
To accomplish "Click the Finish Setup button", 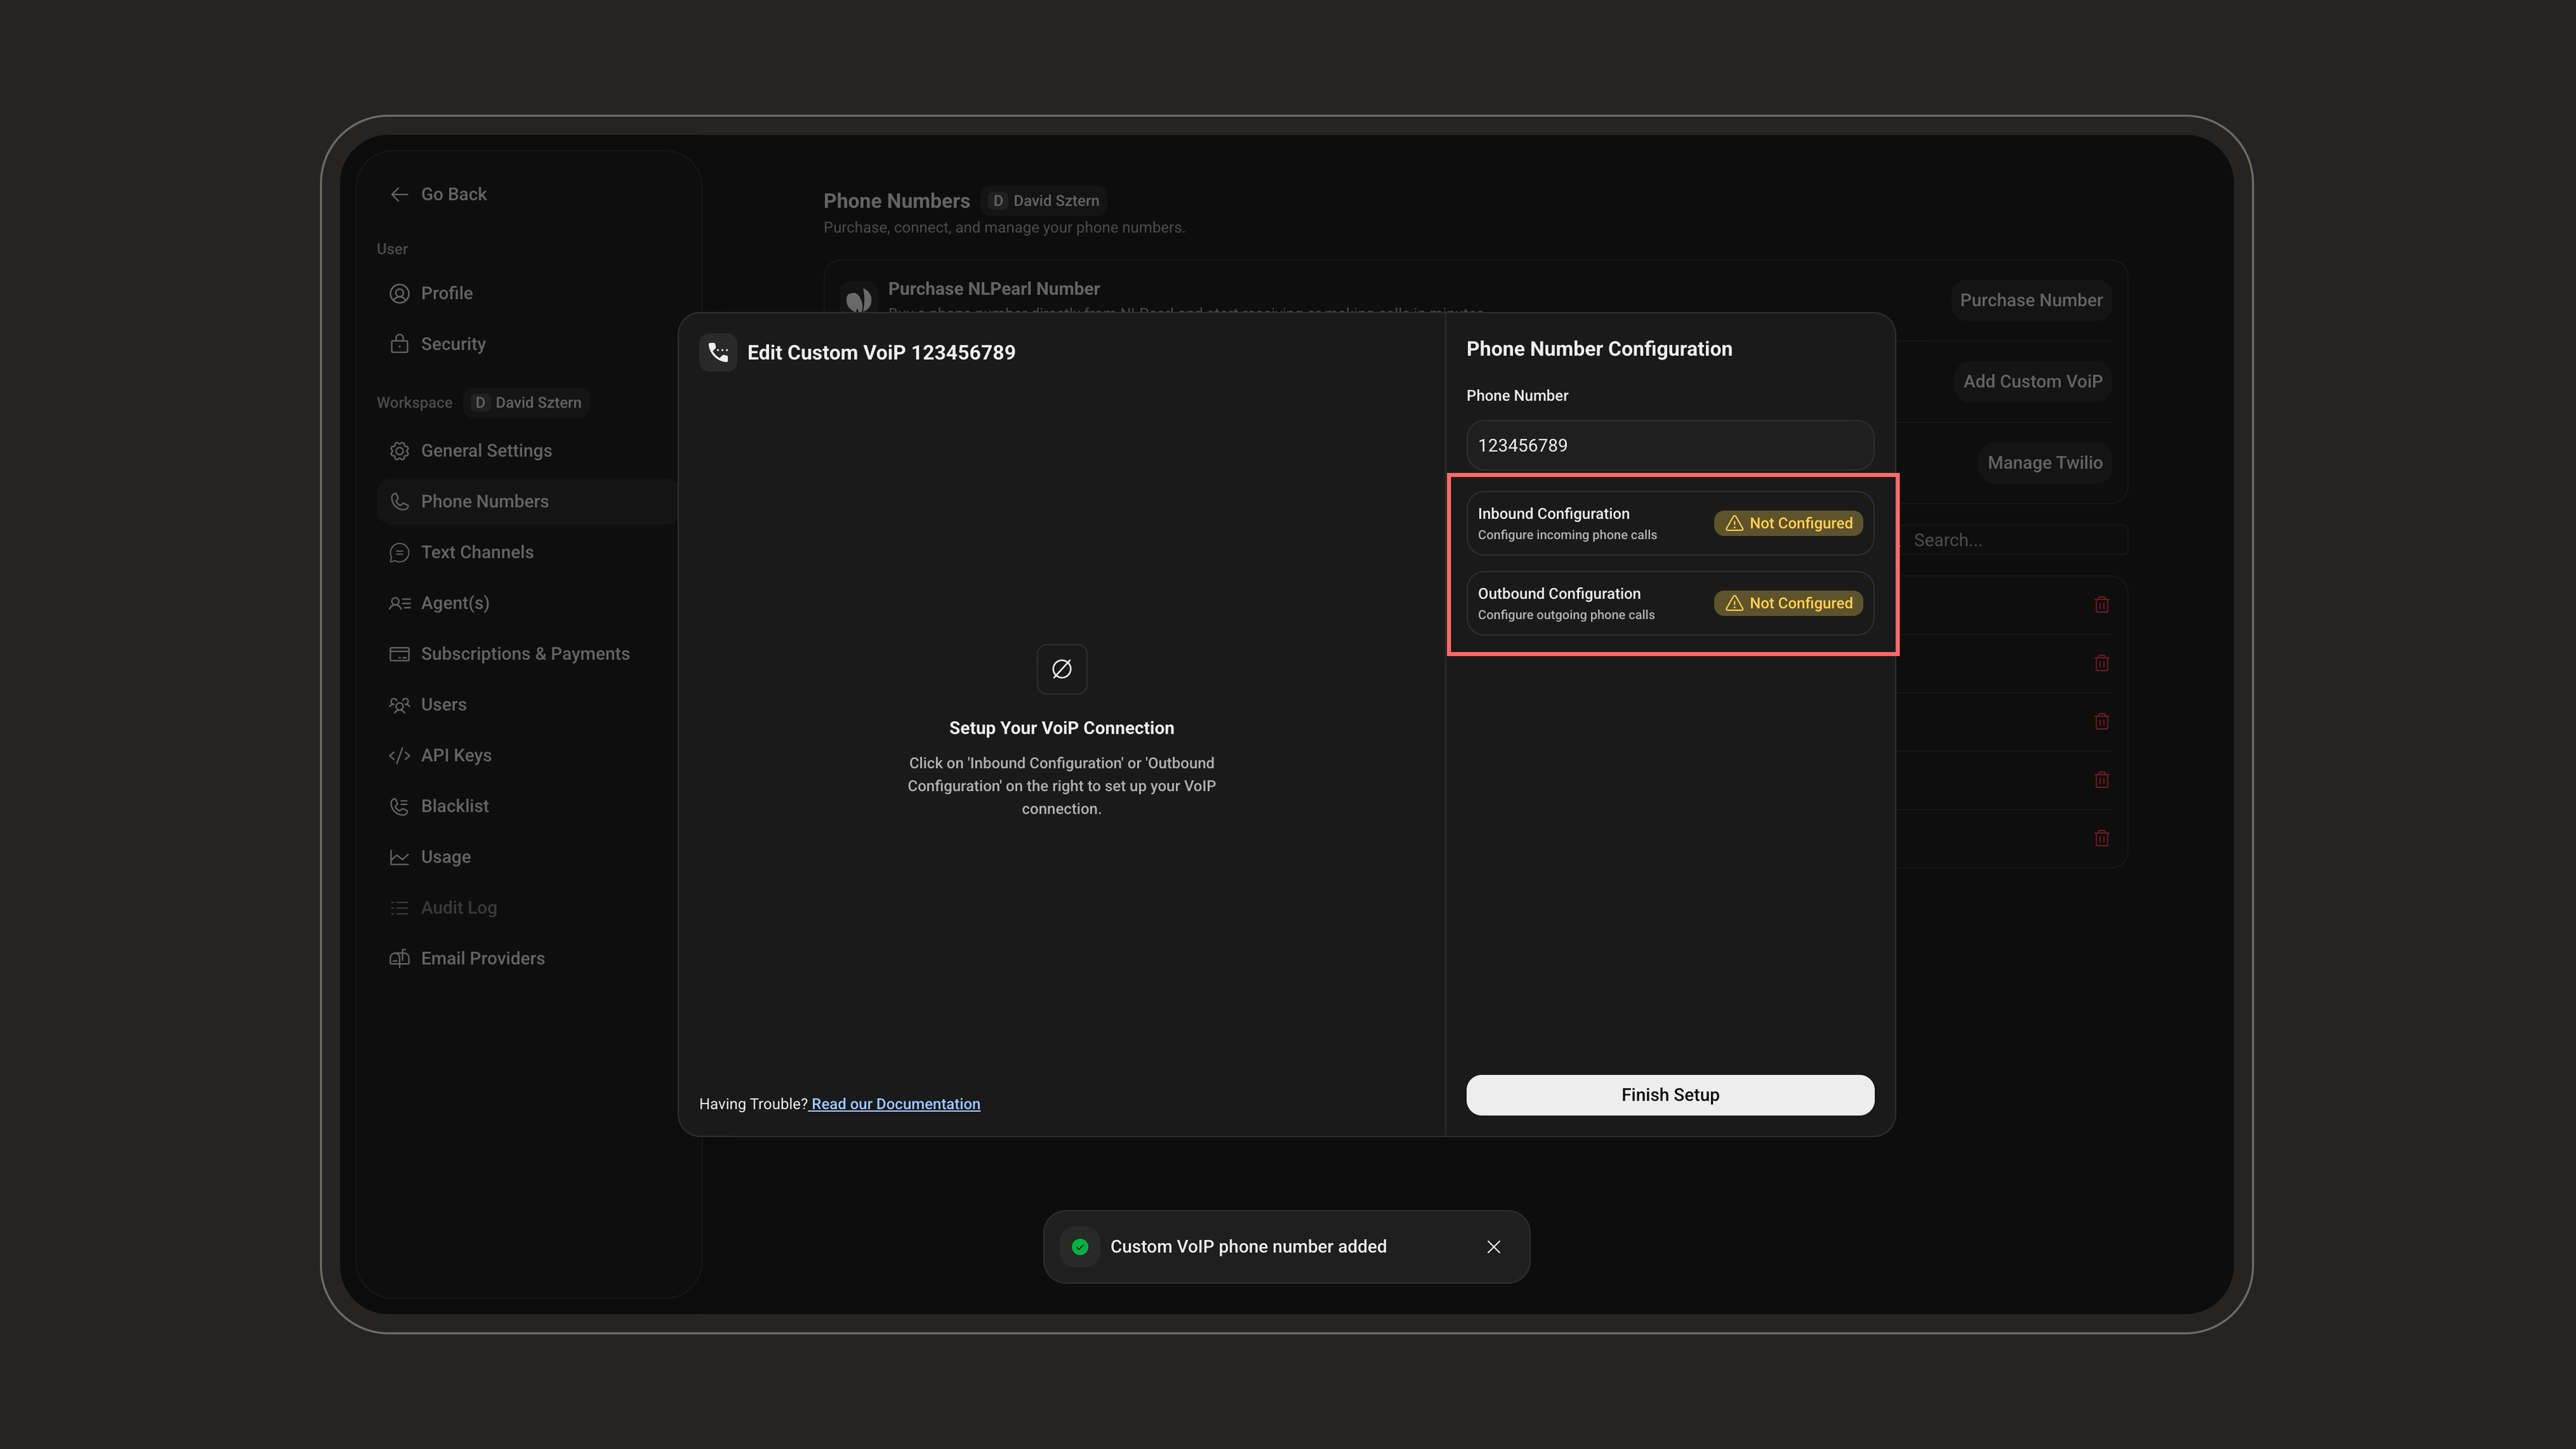I will (1669, 1095).
